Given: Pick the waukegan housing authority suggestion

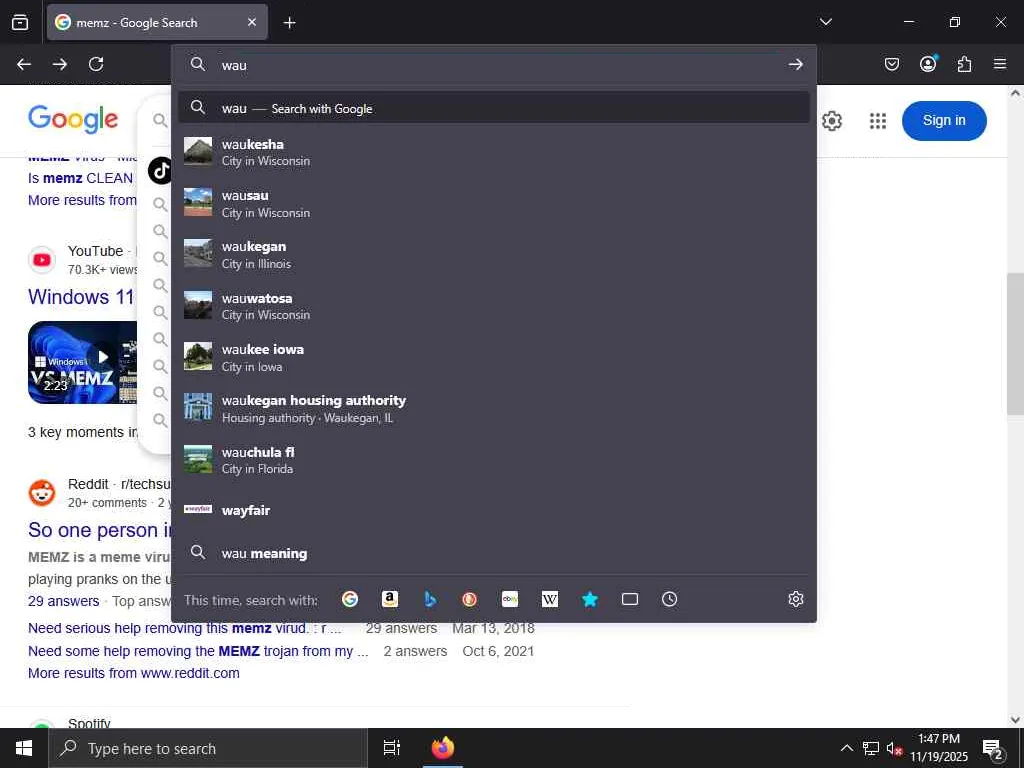Looking at the screenshot, I should 494,408.
